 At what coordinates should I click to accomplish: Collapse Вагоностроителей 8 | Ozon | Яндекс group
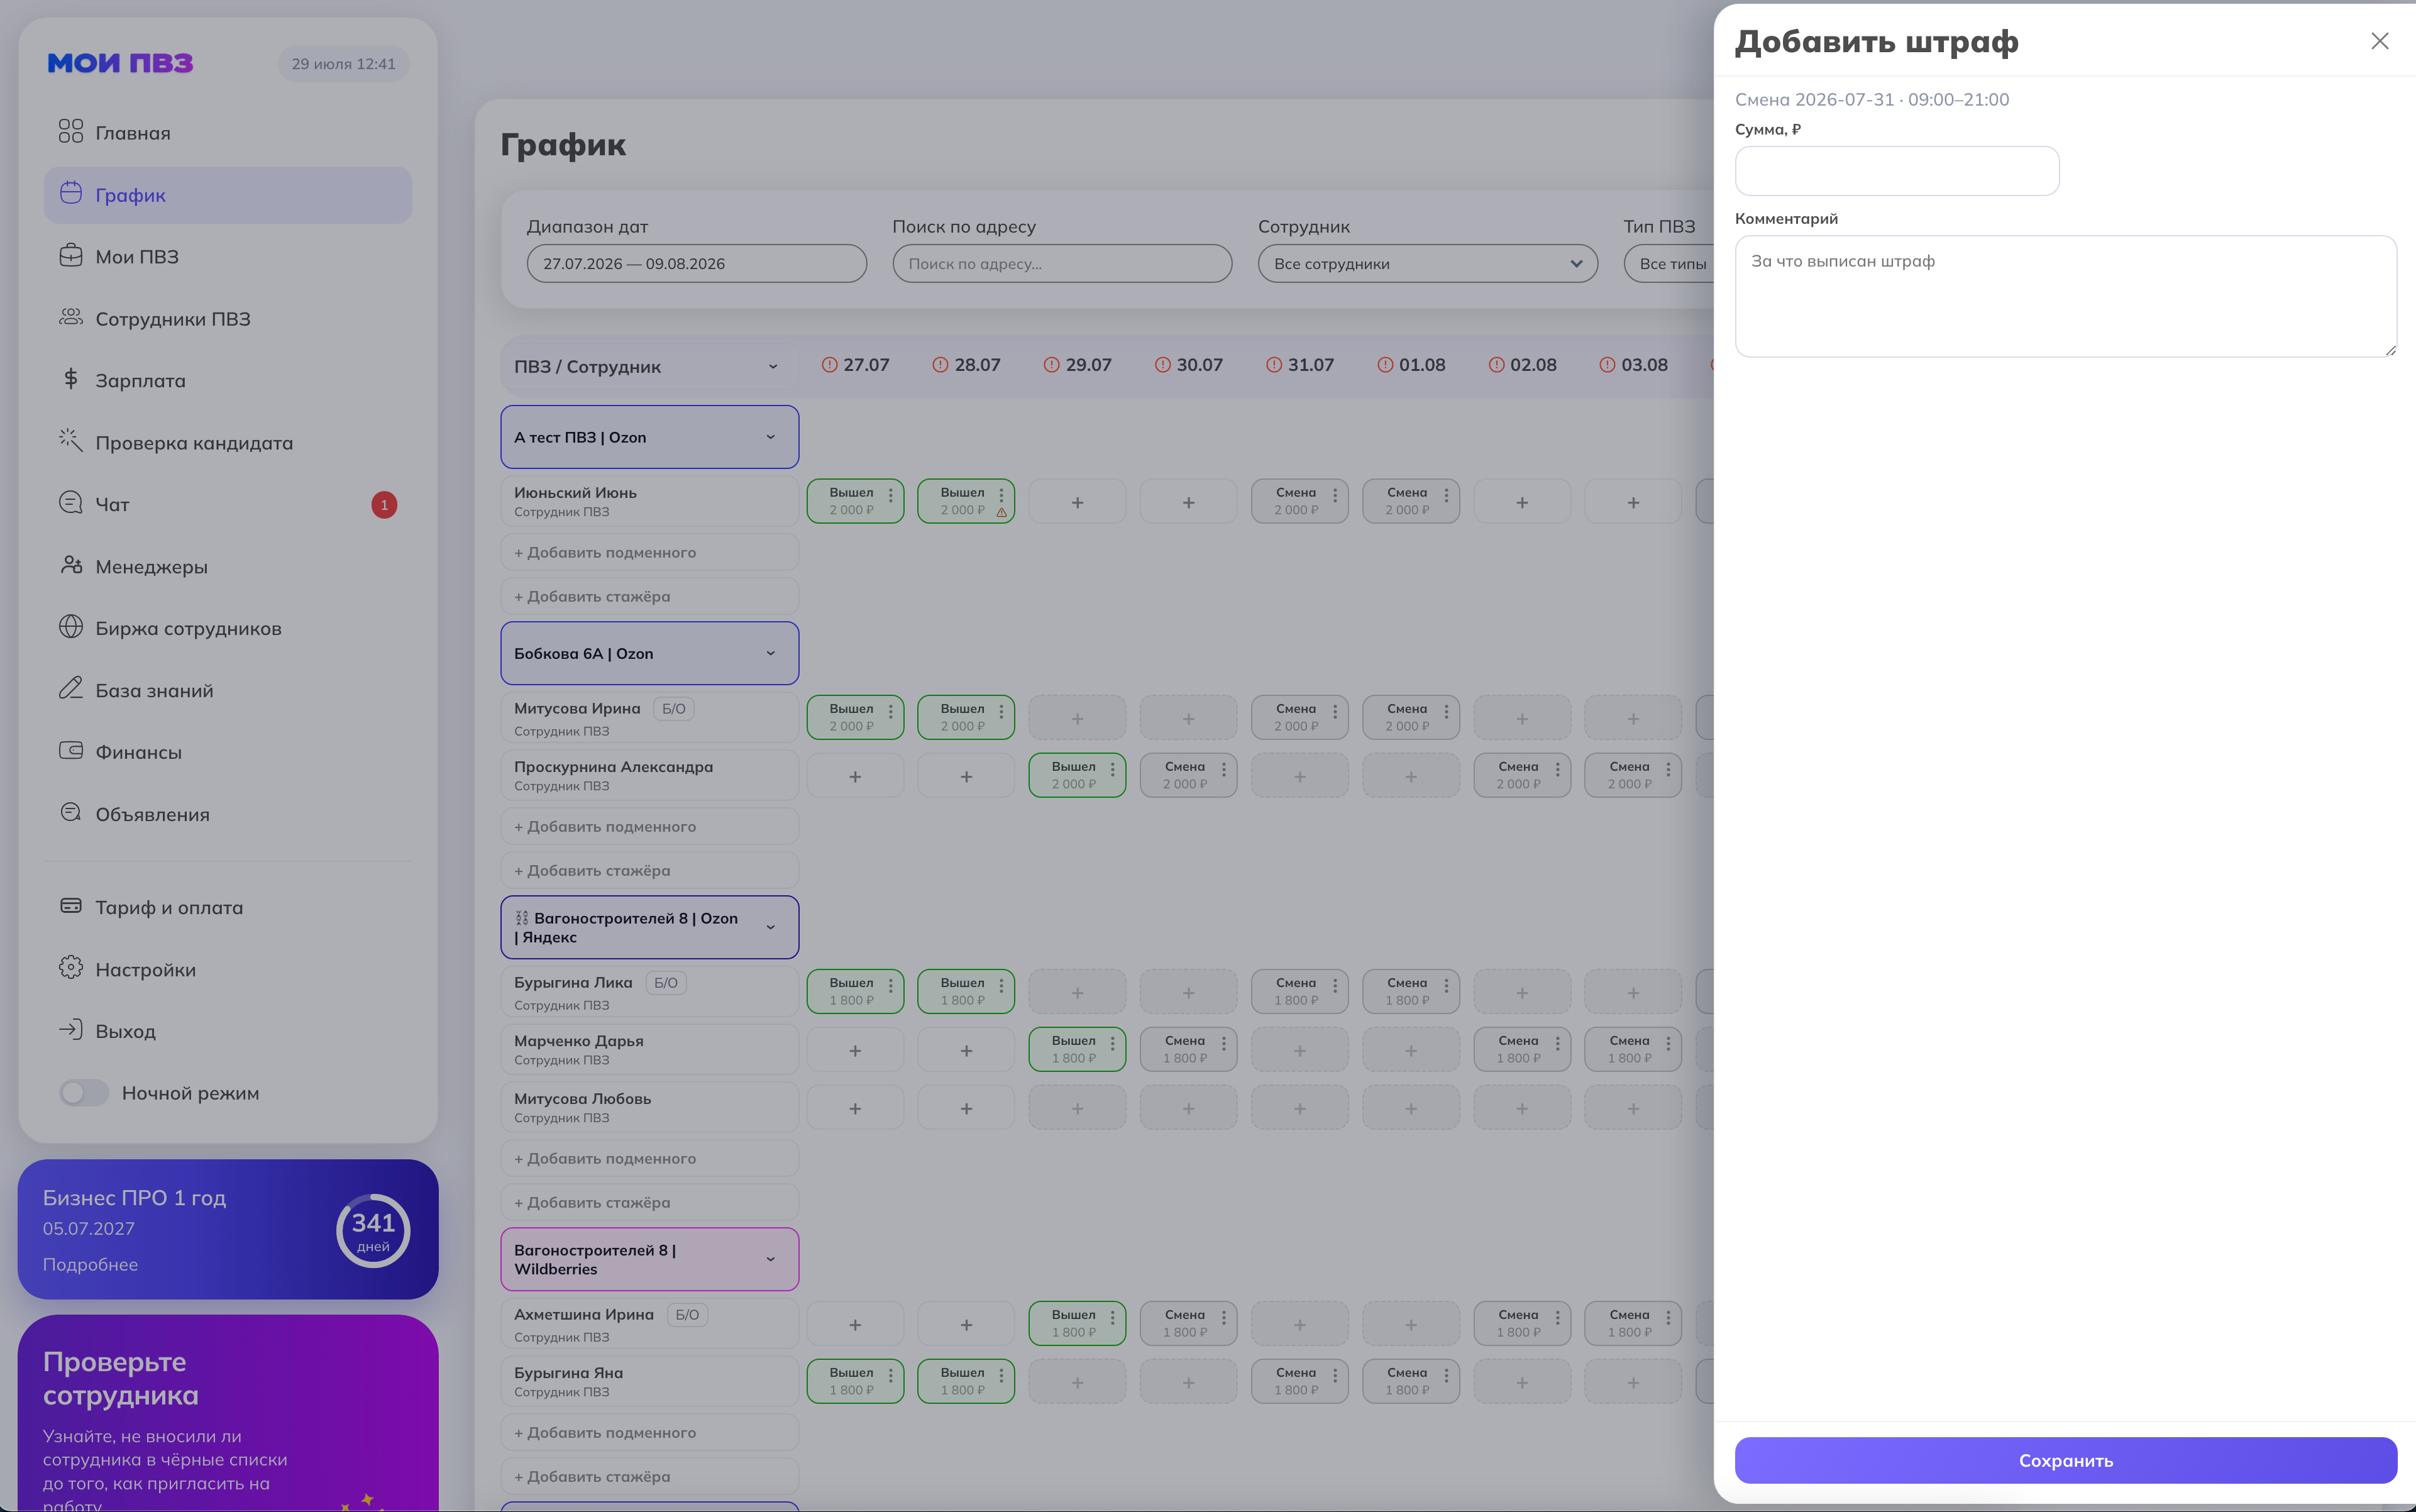pyautogui.click(x=770, y=928)
